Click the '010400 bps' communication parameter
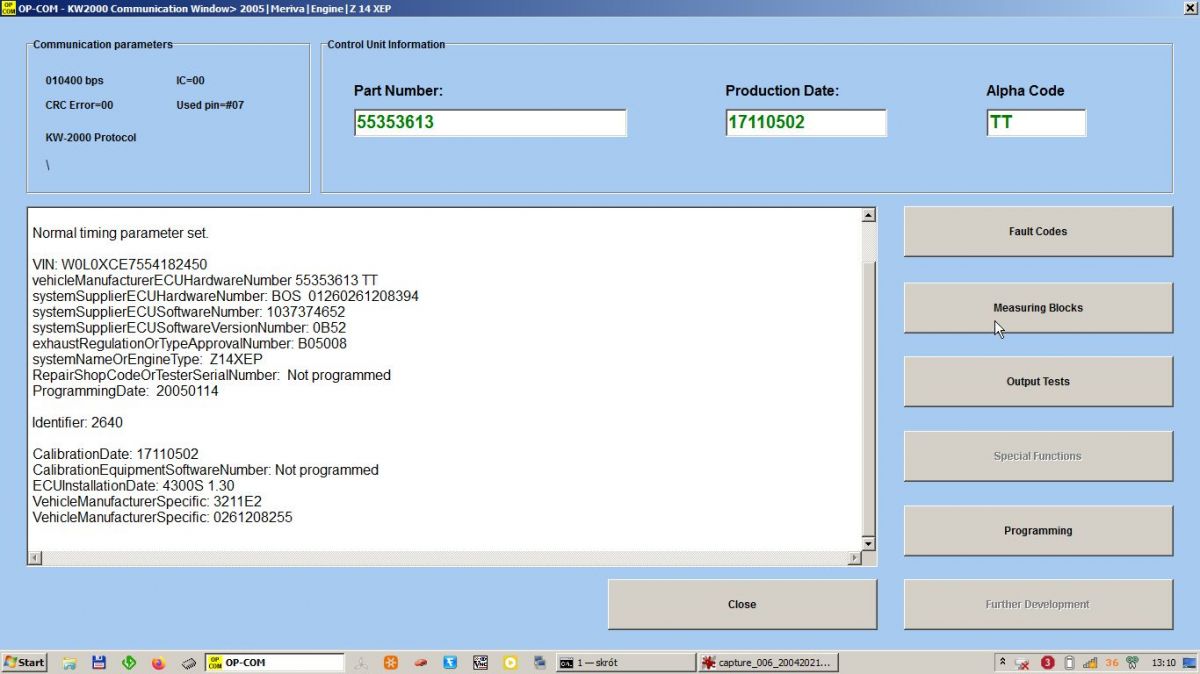1200x674 pixels. [74, 80]
